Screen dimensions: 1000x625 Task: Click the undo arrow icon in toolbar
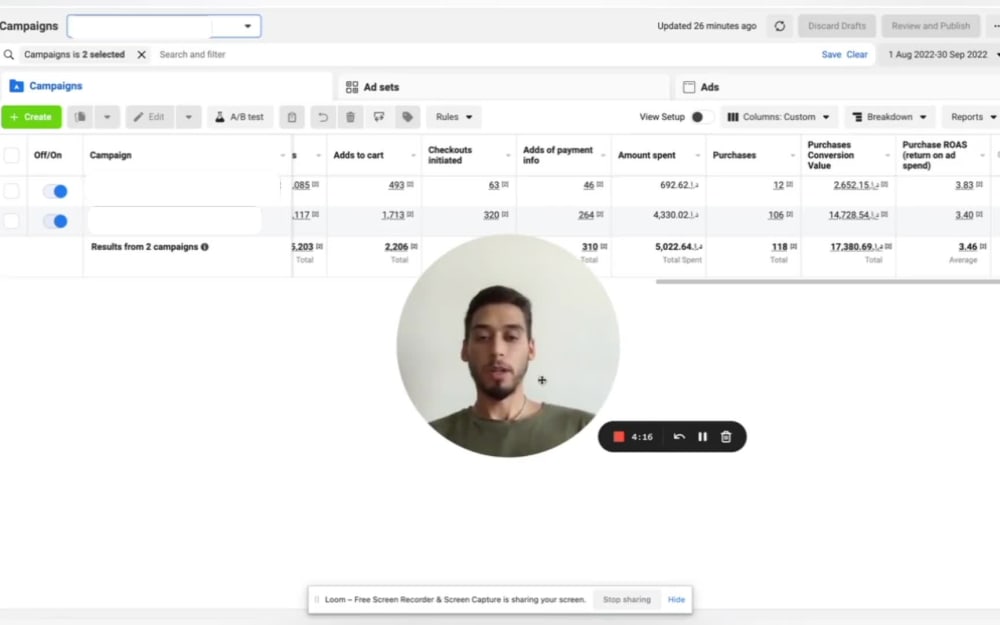click(323, 117)
